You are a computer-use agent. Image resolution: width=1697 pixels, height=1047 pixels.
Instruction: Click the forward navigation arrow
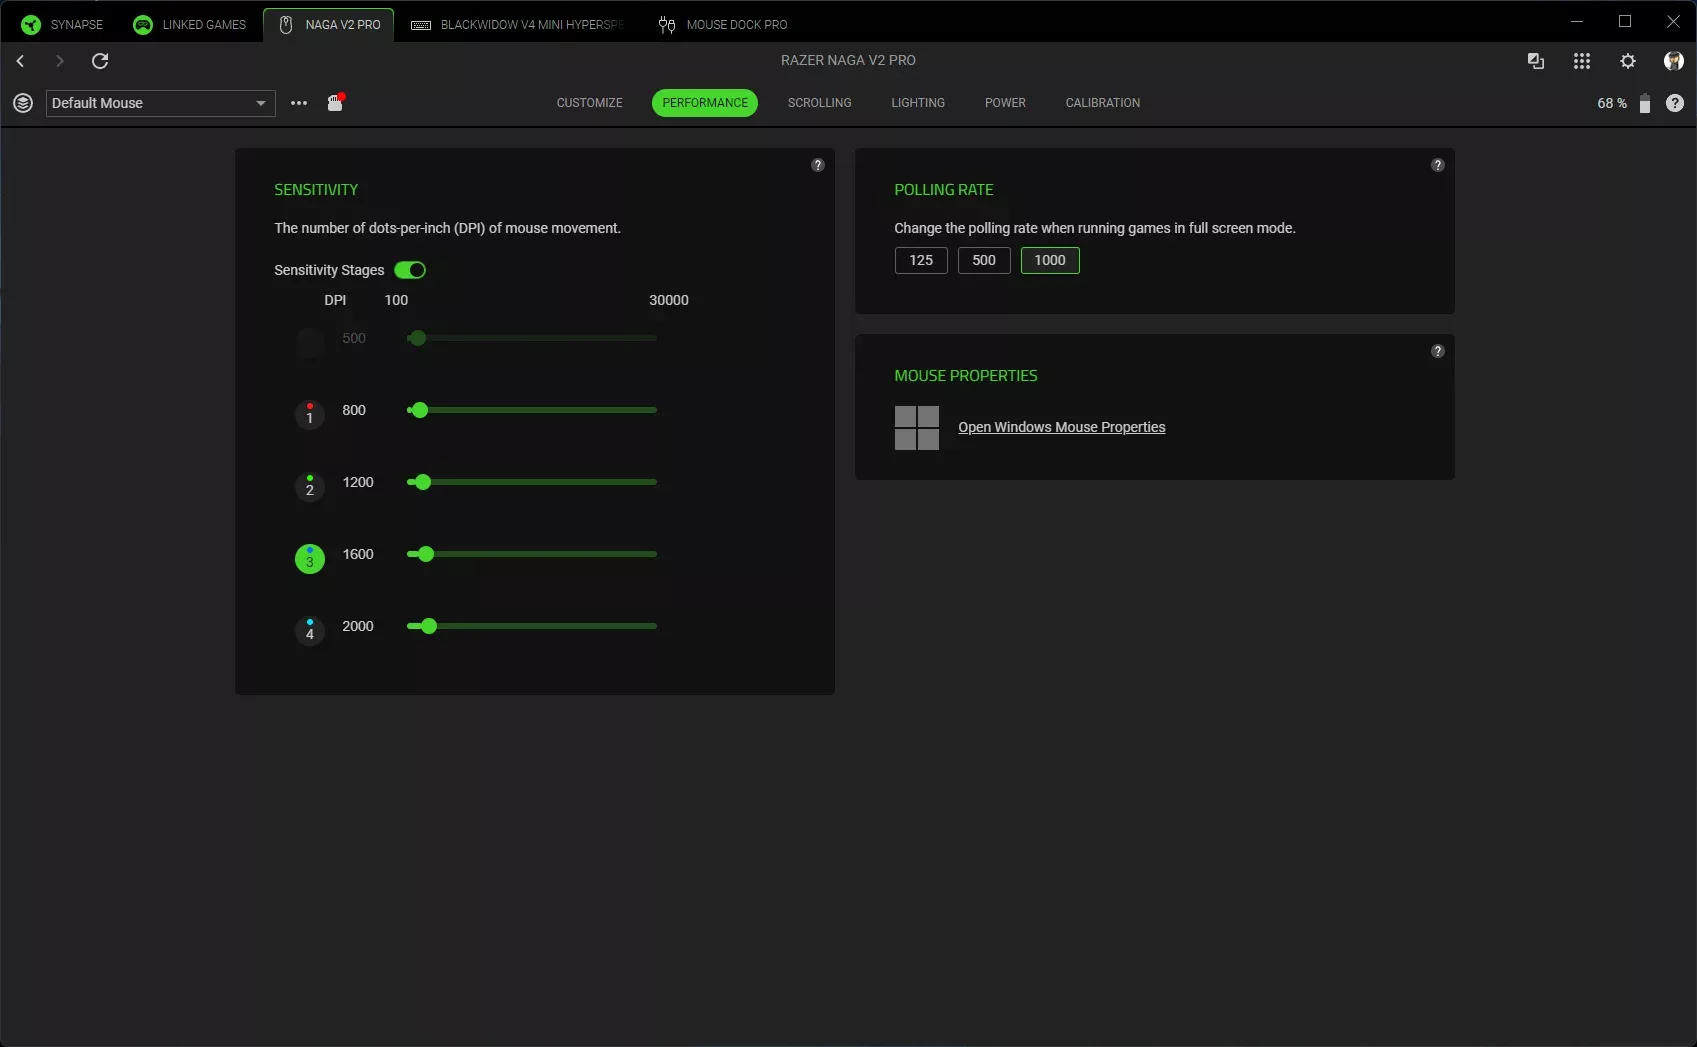[x=60, y=61]
